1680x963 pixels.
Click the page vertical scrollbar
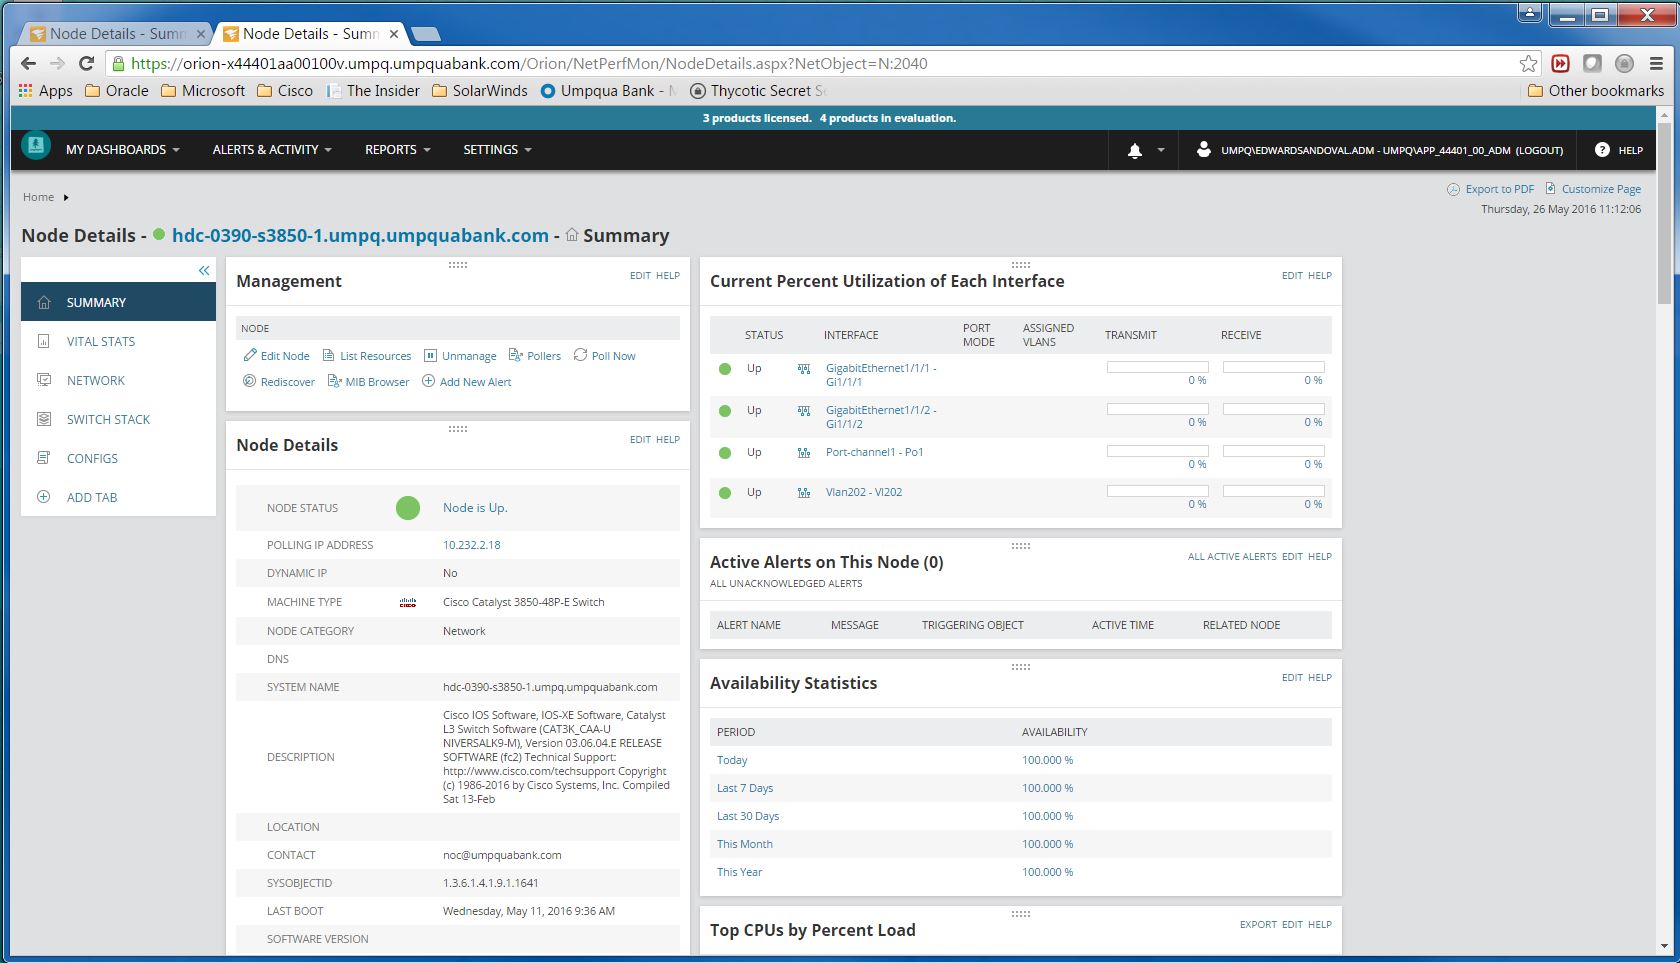[x=1664, y=214]
